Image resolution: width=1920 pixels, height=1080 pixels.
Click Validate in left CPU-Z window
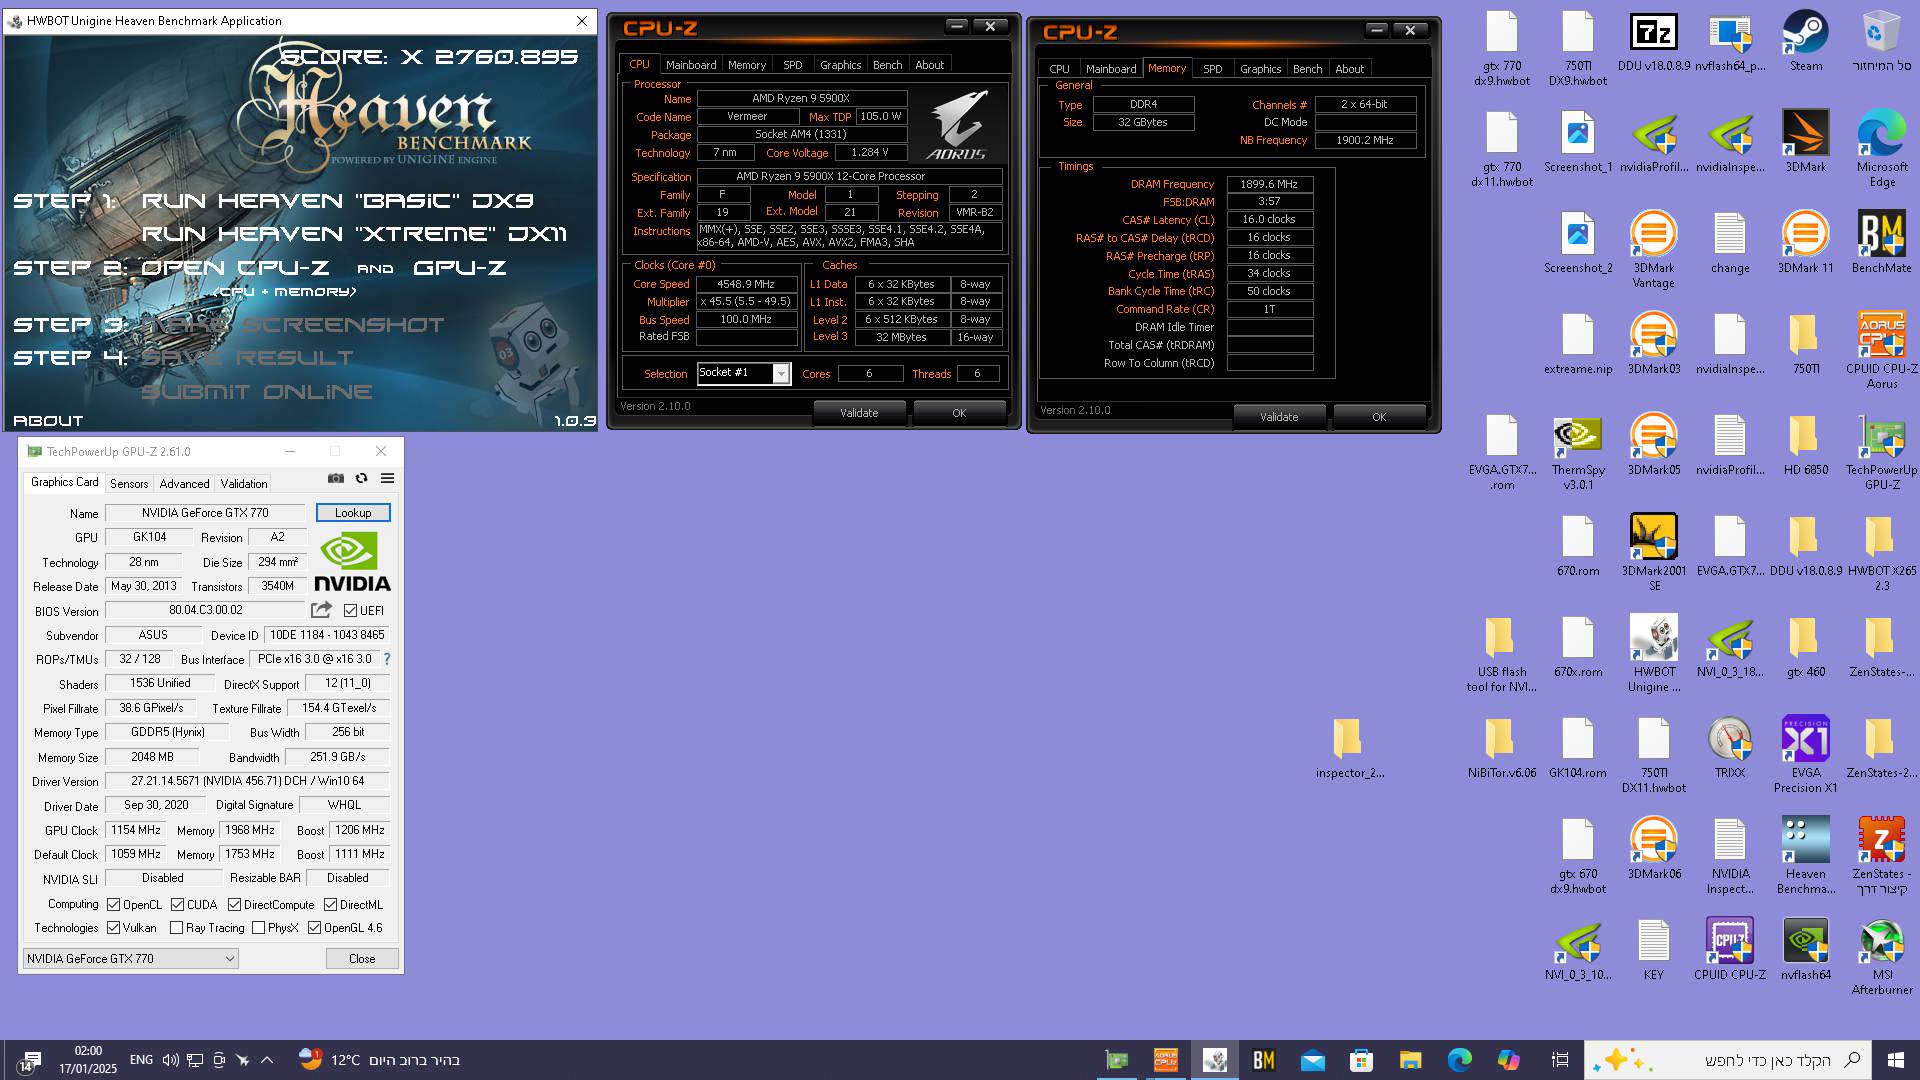(859, 413)
